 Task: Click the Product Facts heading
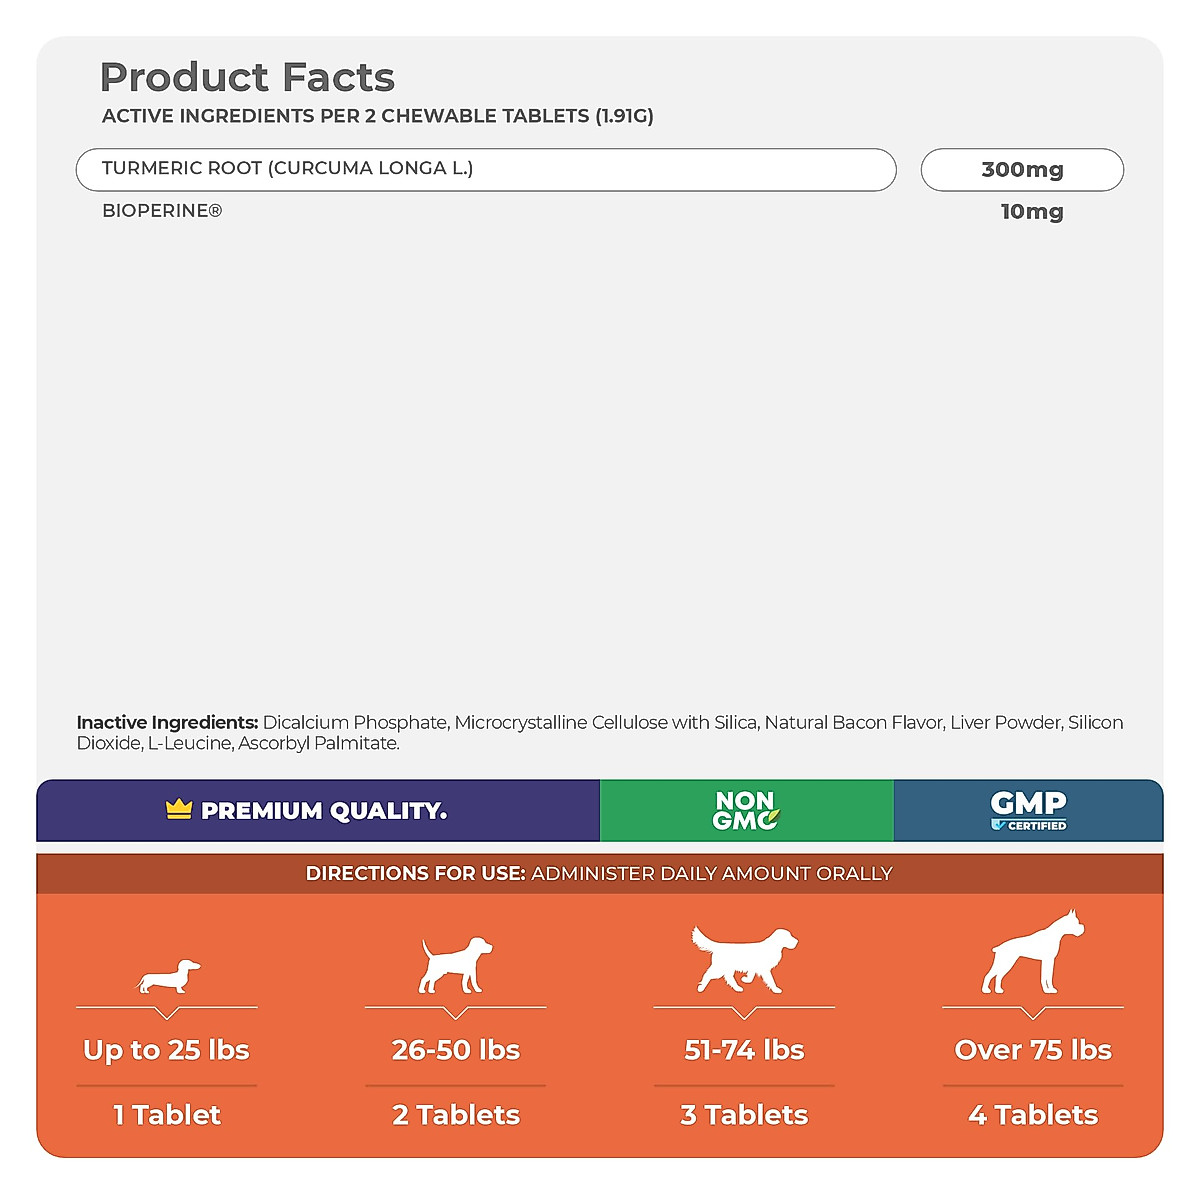247,77
